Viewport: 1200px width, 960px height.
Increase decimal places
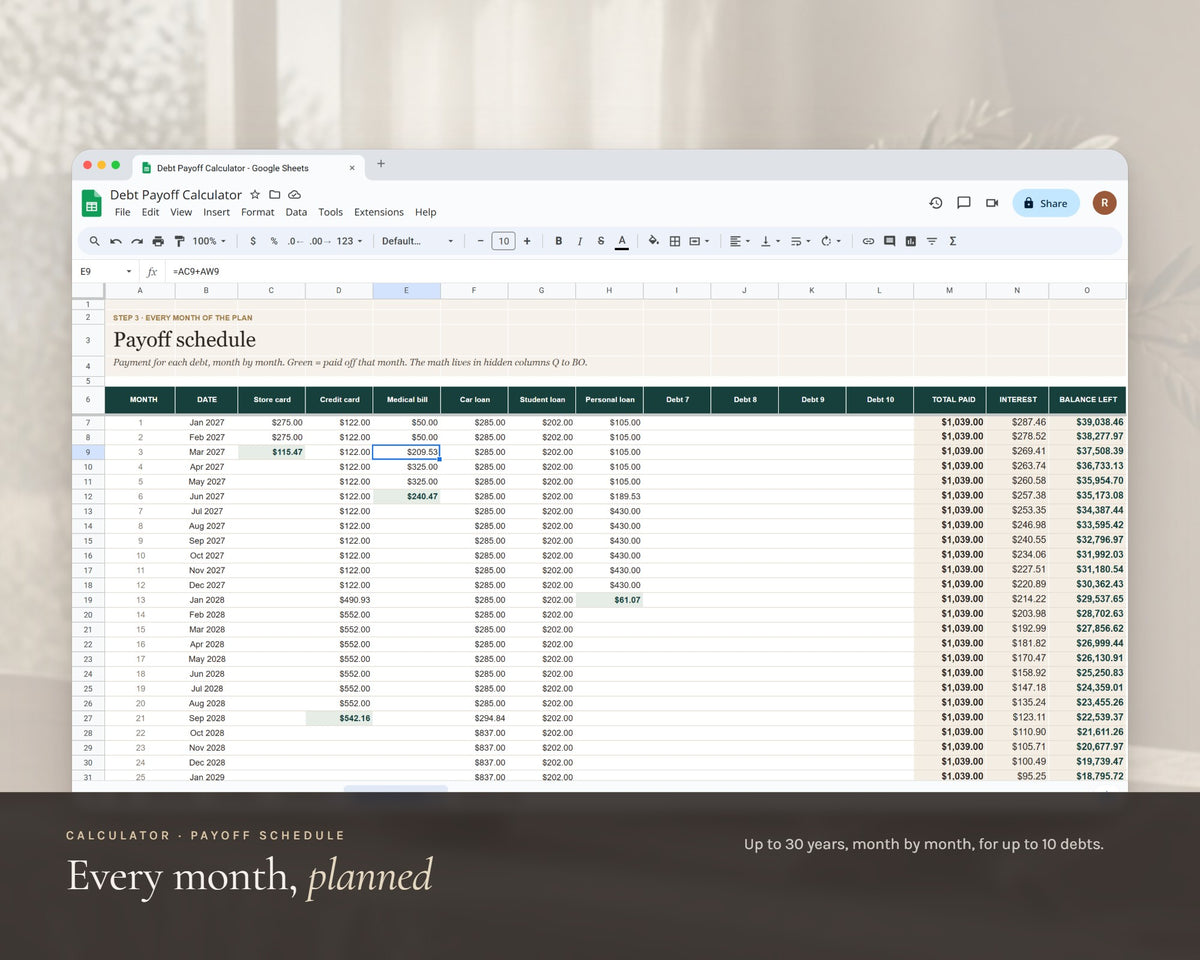[318, 241]
